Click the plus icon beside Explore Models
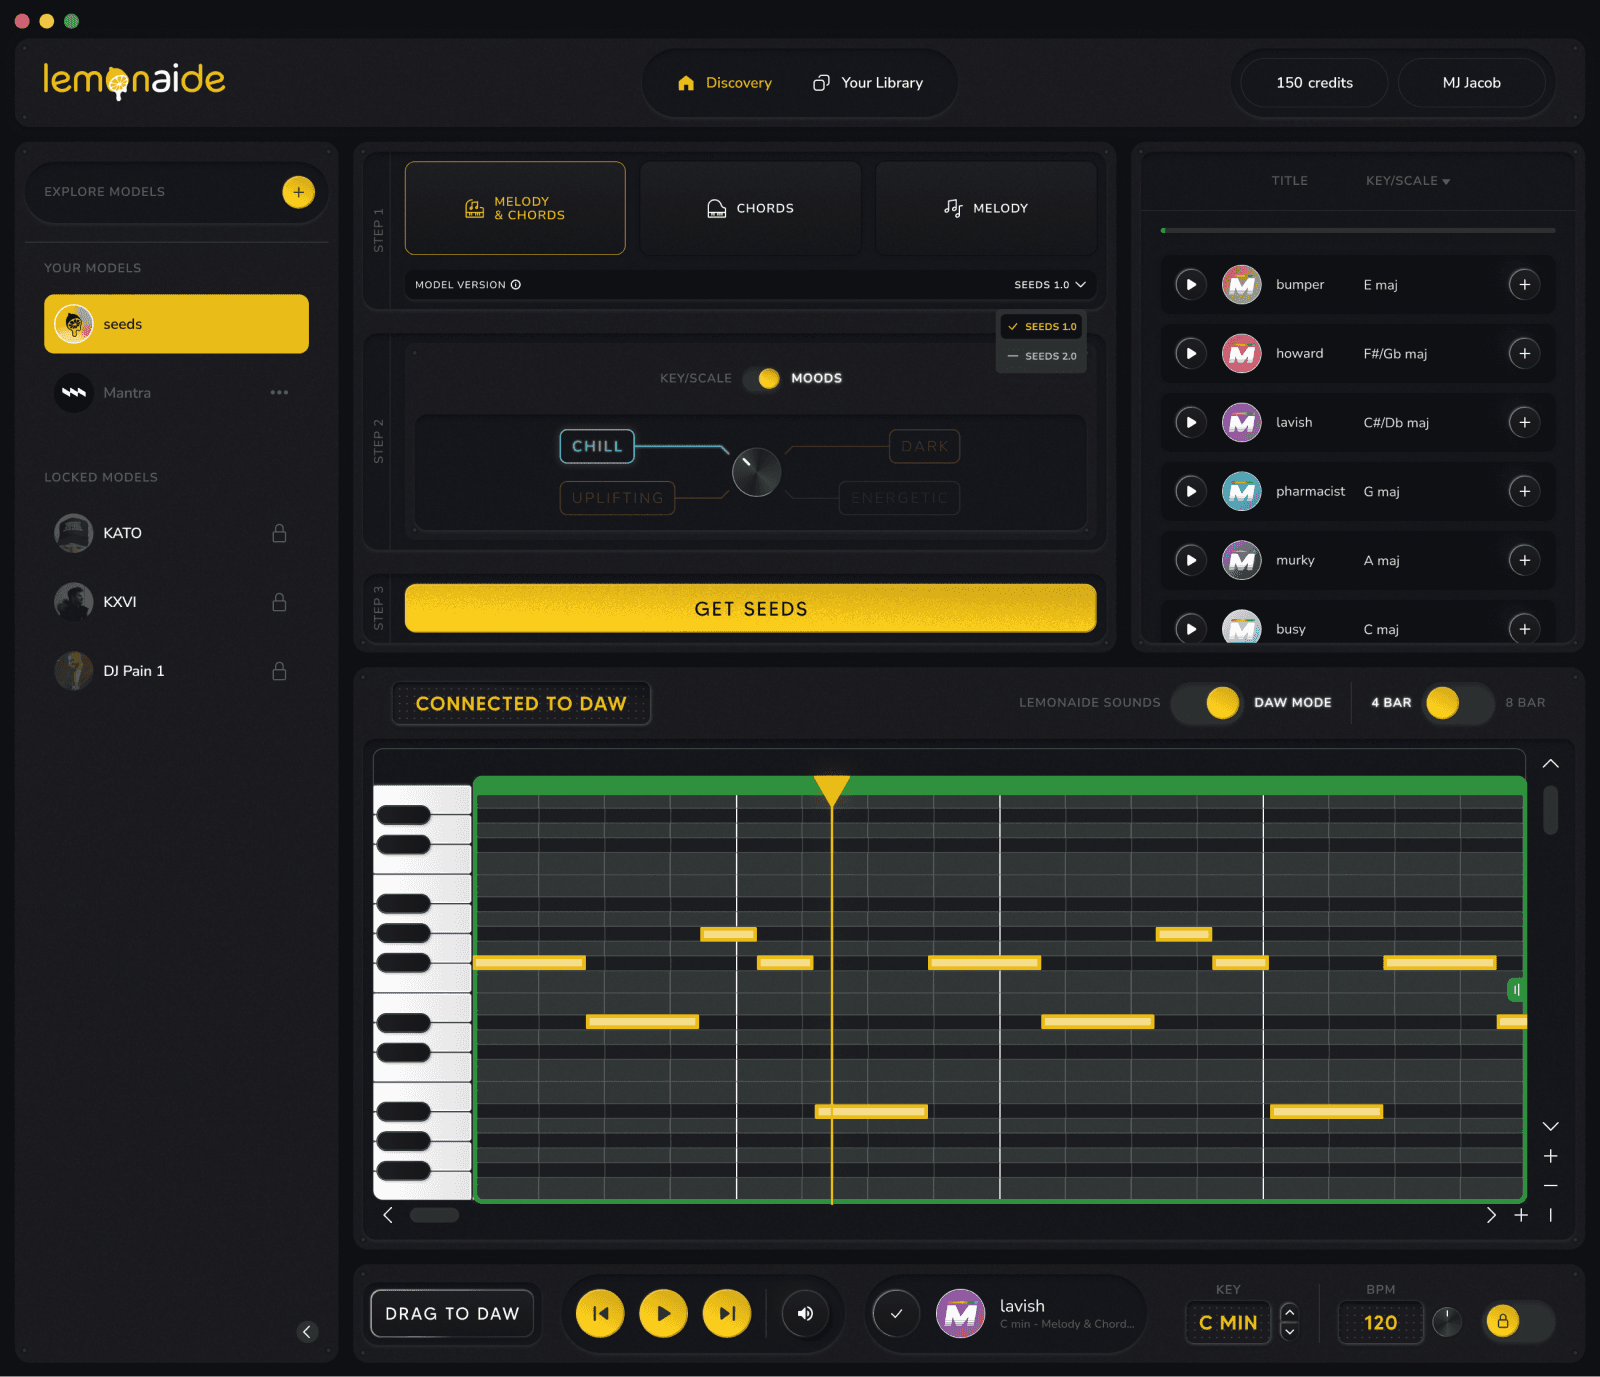The height and width of the screenshot is (1377, 1600). click(298, 192)
